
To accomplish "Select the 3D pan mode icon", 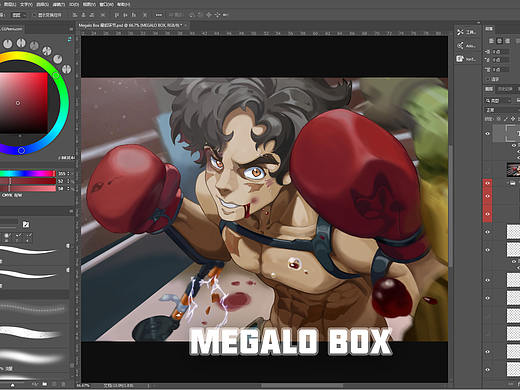I will pyautogui.click(x=209, y=15).
